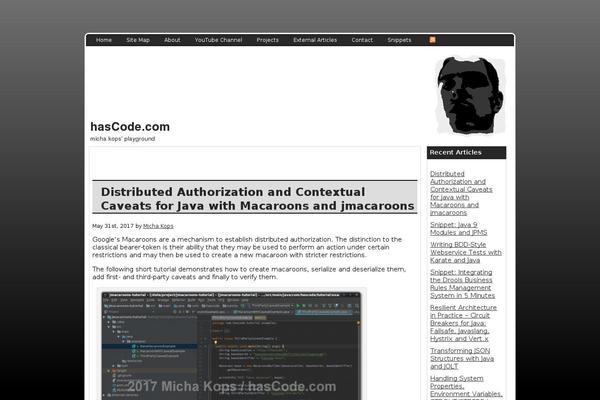
Task: Open the RSS feed icon
Action: click(432, 40)
